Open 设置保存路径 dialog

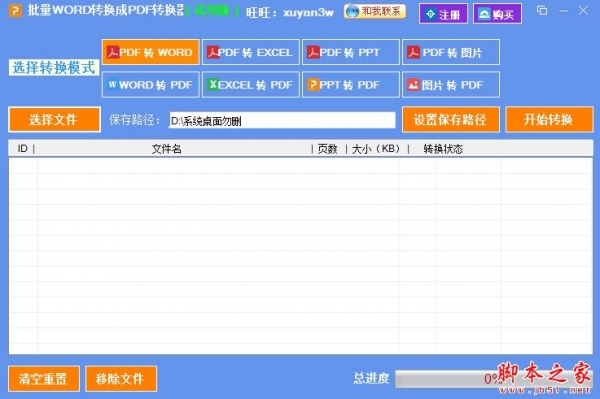[x=451, y=120]
